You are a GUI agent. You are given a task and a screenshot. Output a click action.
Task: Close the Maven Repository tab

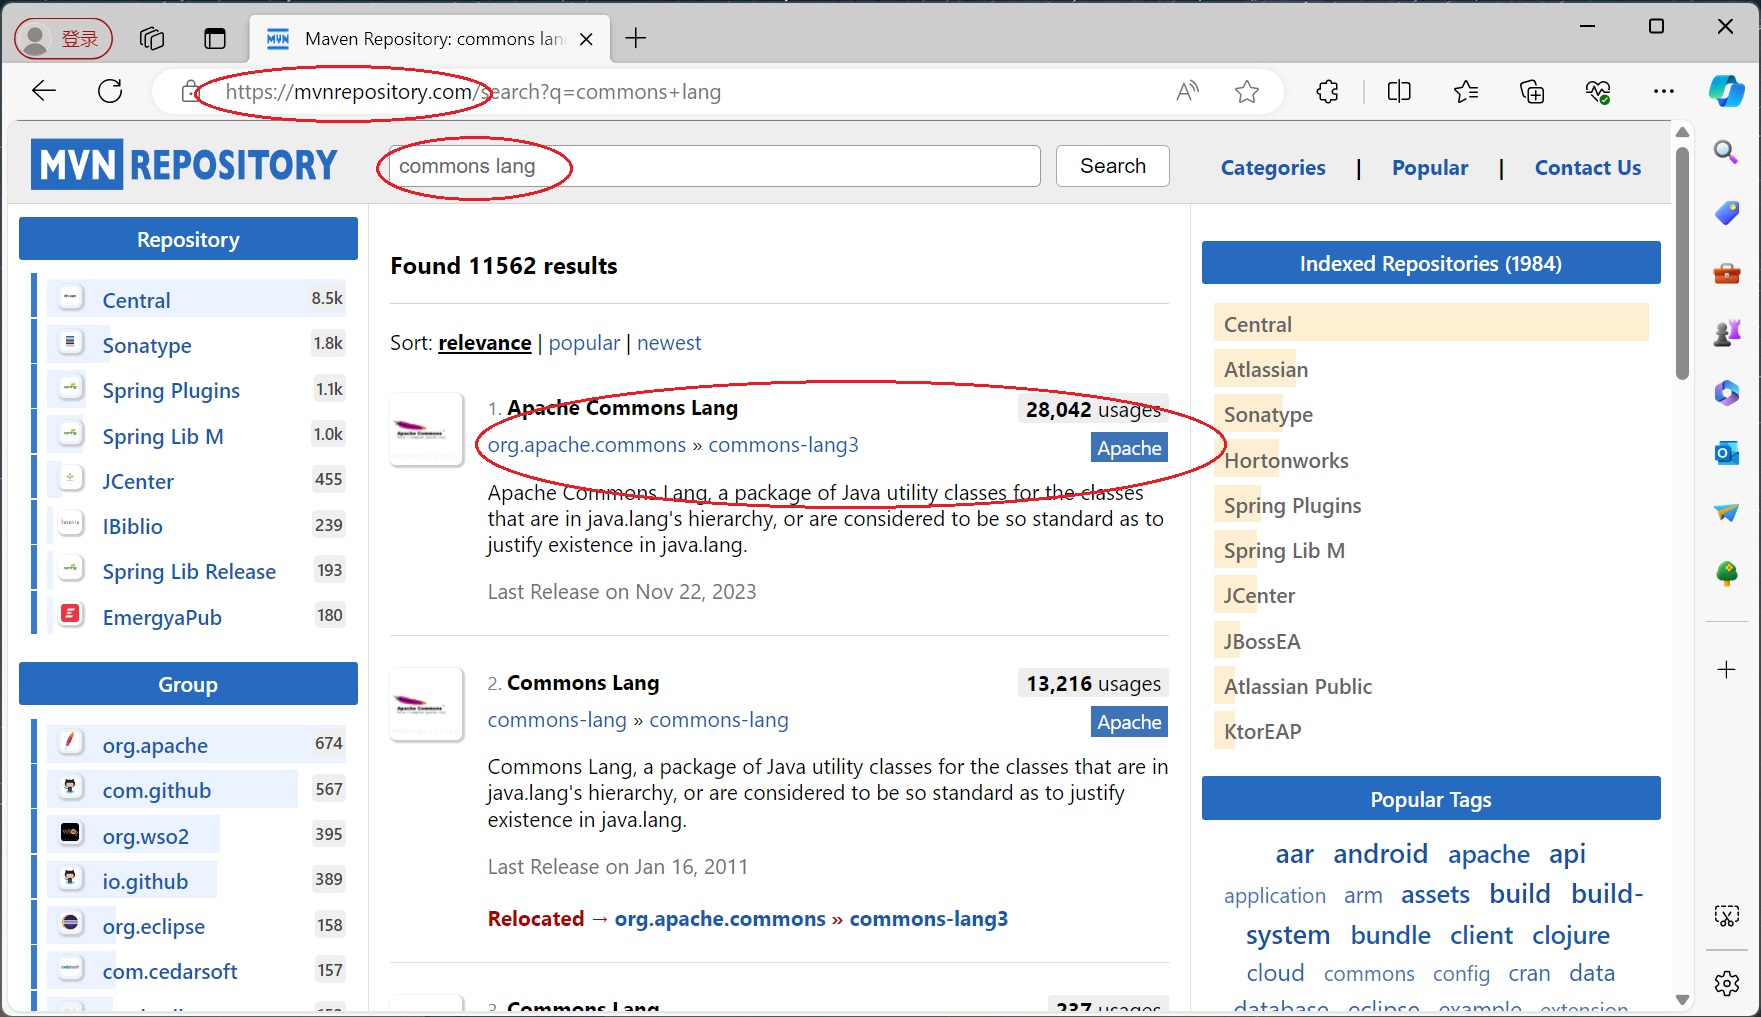587,39
